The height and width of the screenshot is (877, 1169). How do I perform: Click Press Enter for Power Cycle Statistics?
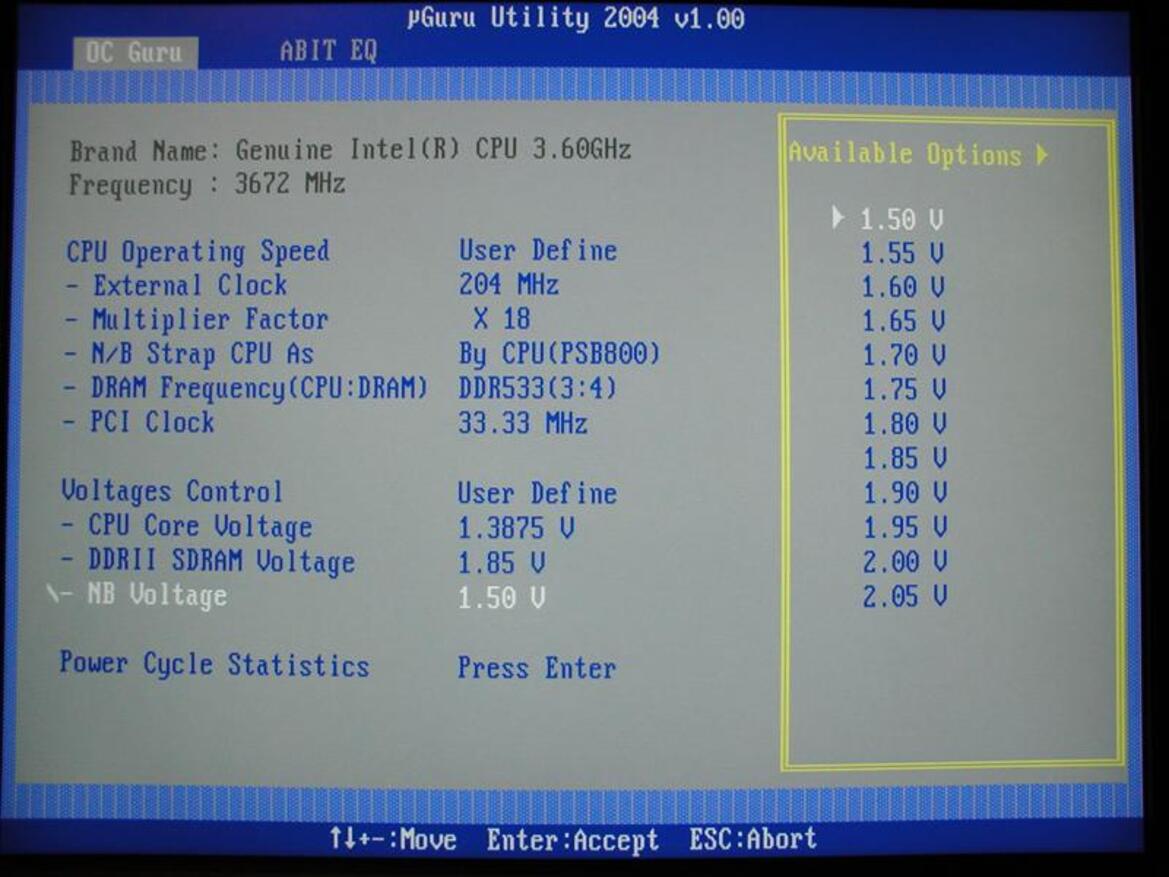point(537,667)
